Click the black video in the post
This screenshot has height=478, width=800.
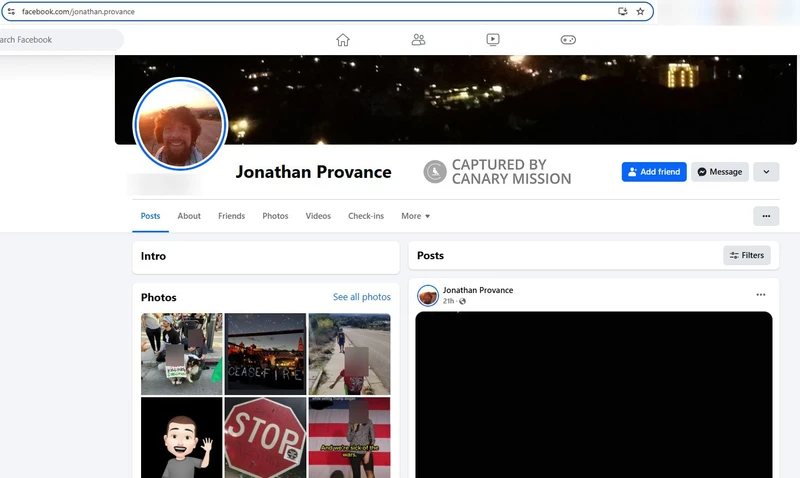(593, 395)
